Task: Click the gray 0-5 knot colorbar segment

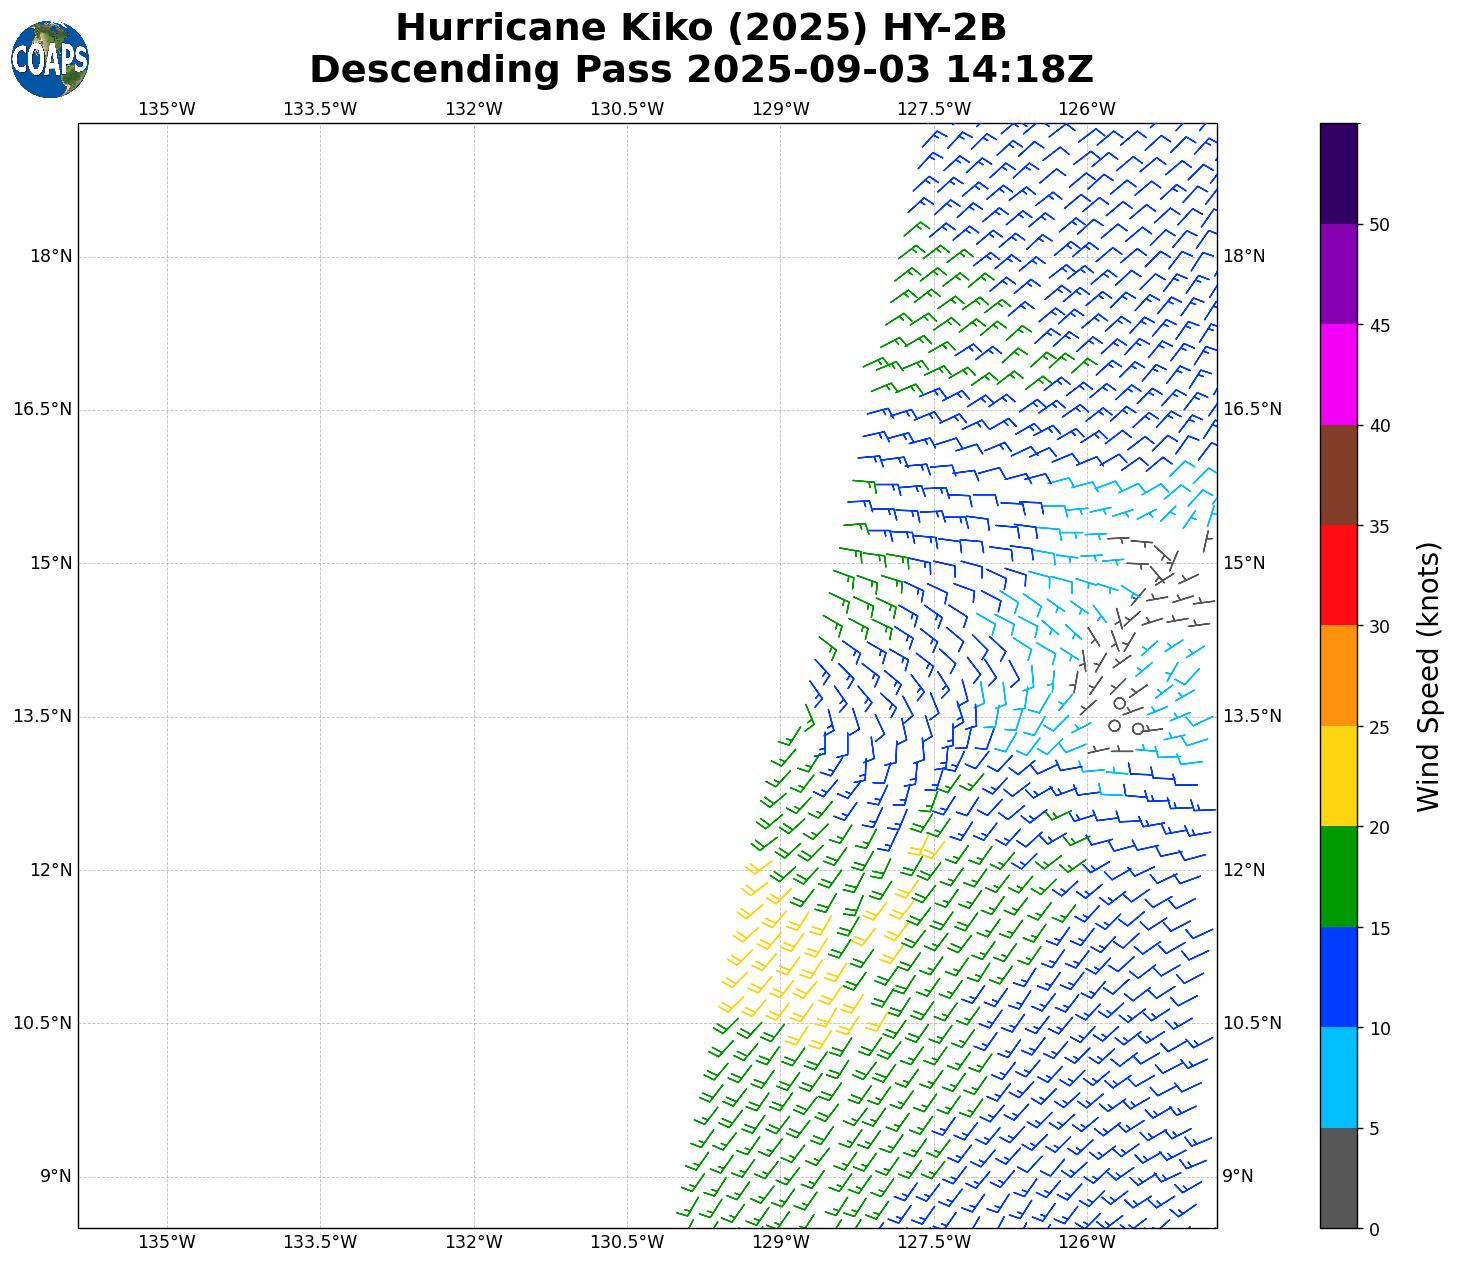Action: 1338,1178
